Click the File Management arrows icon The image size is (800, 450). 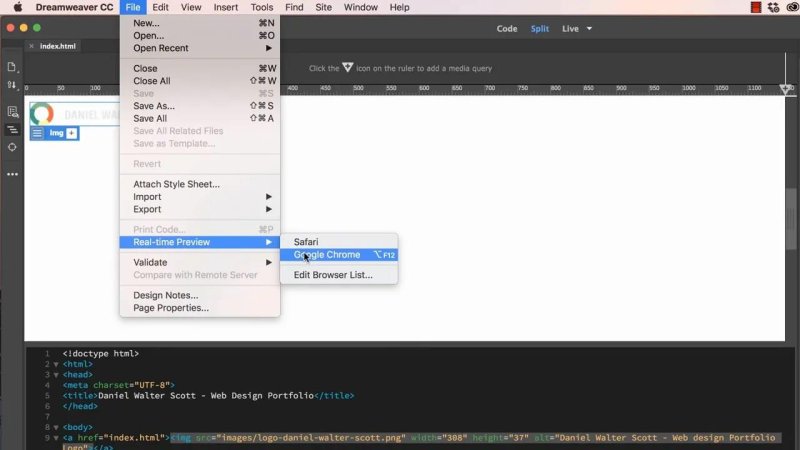pos(12,85)
